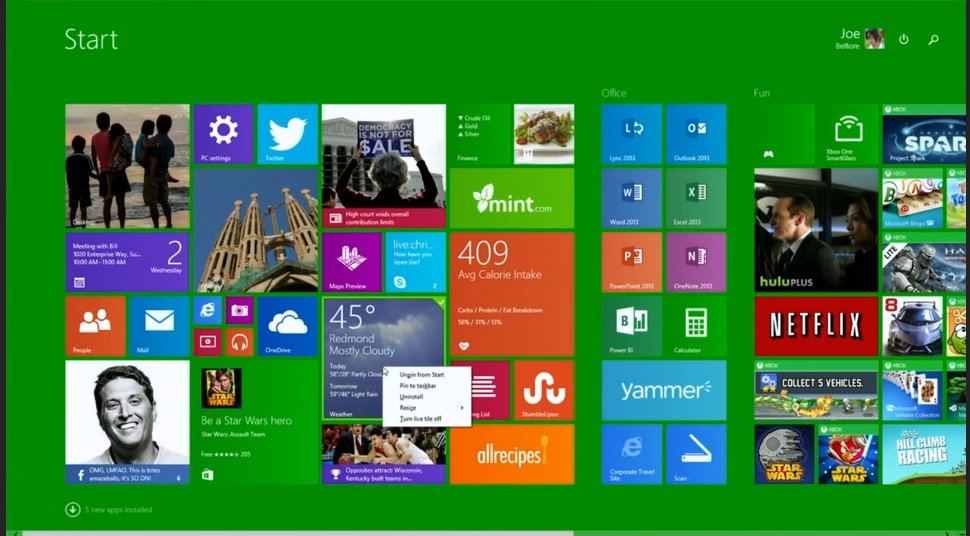Expand the Resize submenu arrow
Image resolution: width=970 pixels, height=536 pixels.
[x=461, y=408]
